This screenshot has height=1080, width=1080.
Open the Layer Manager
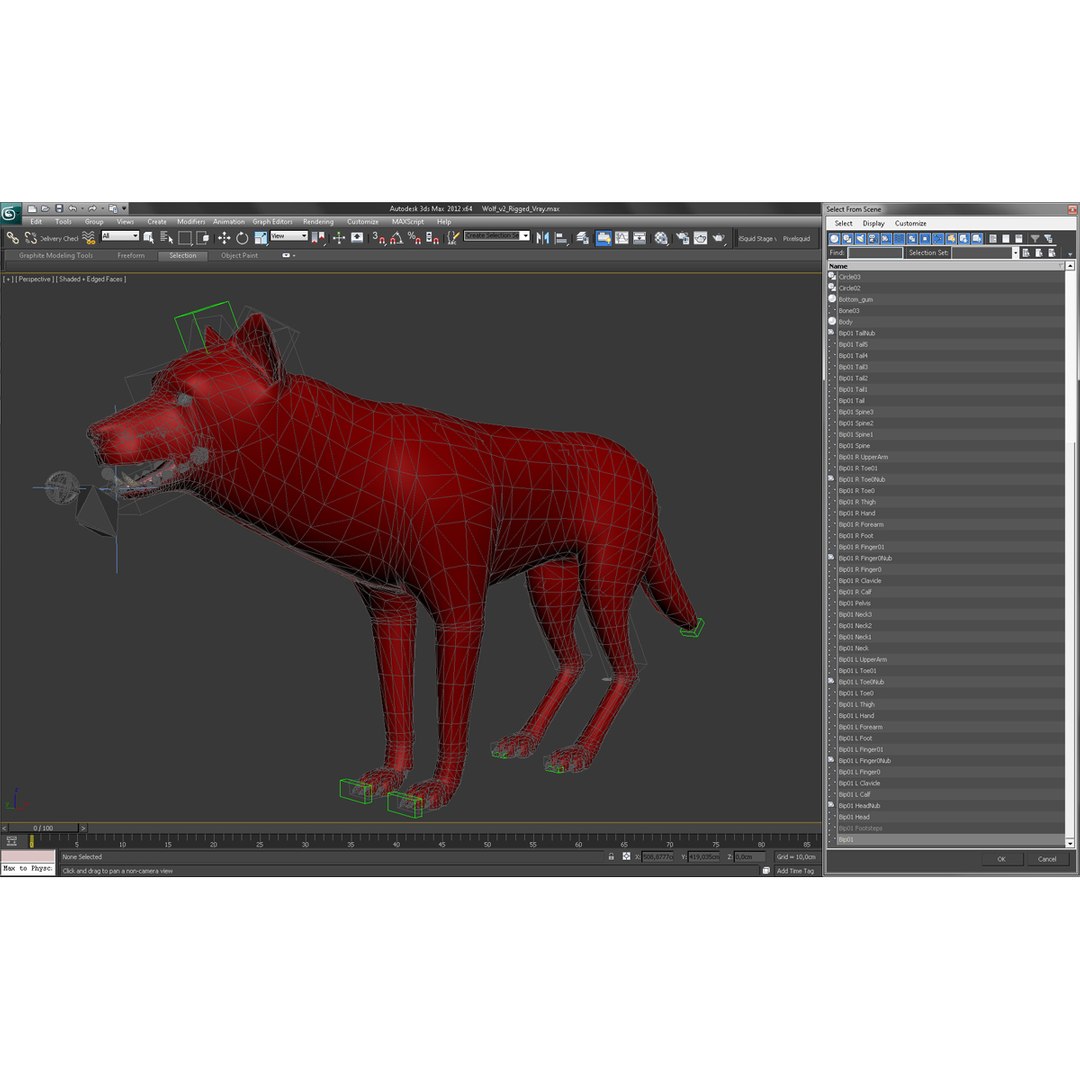coord(583,238)
